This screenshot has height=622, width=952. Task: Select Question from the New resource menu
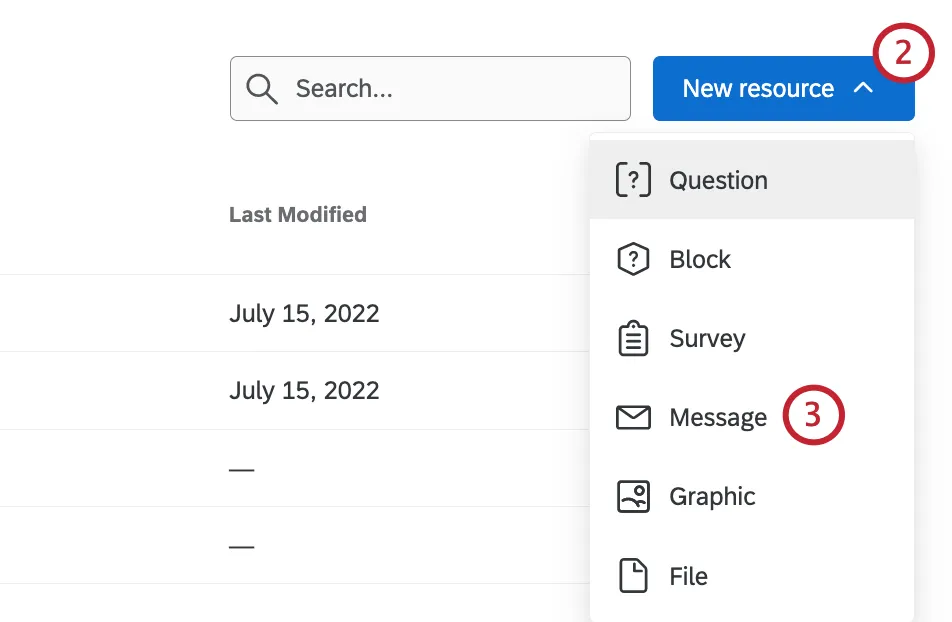[717, 180]
